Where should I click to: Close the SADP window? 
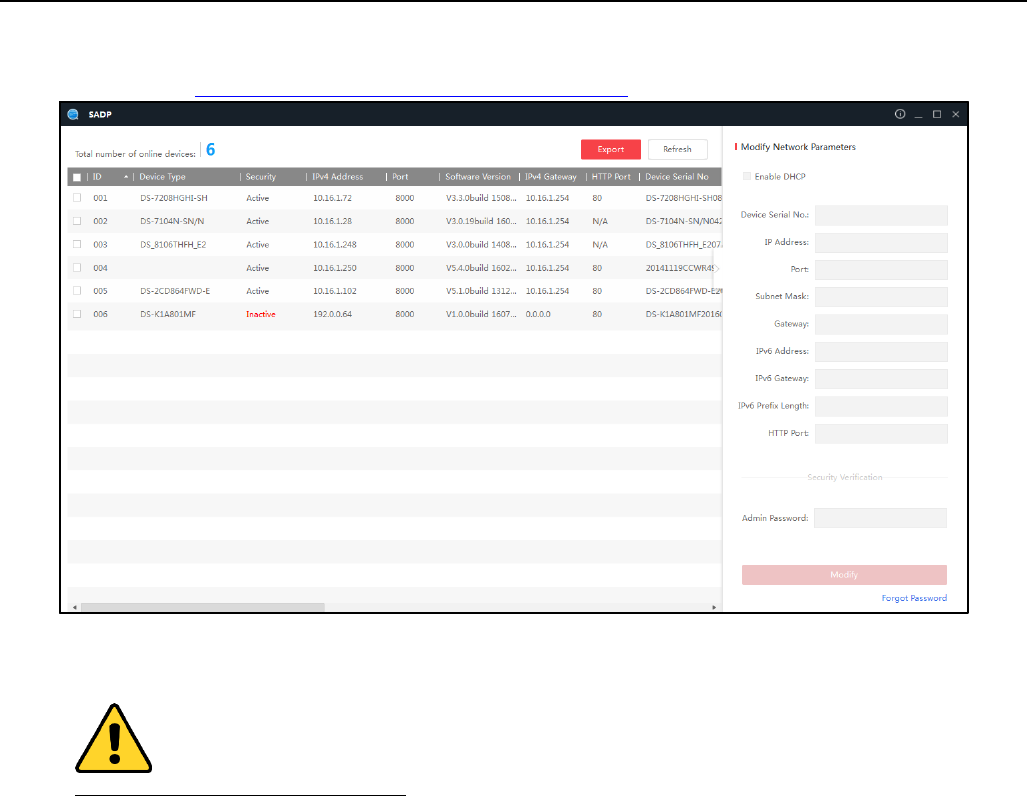(956, 114)
